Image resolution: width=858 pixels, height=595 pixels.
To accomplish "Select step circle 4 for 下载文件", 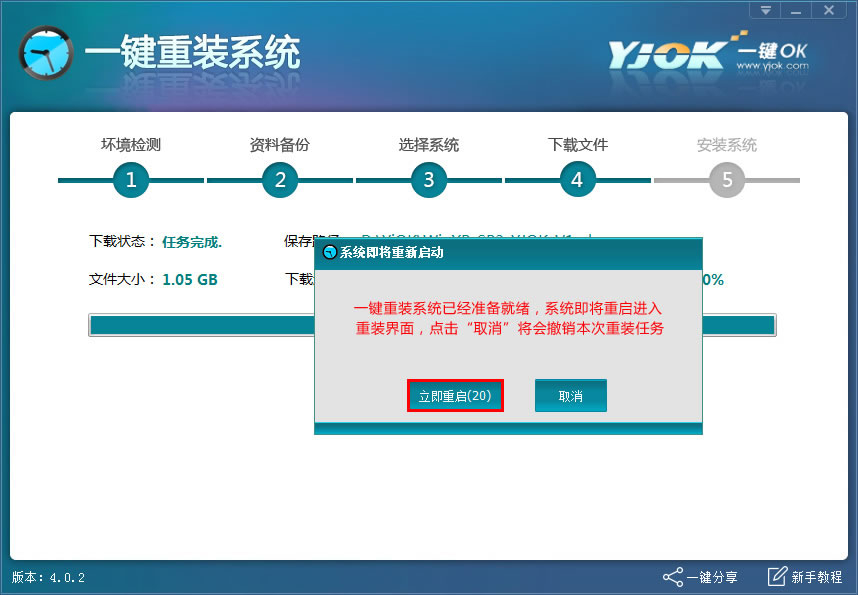I will [577, 180].
